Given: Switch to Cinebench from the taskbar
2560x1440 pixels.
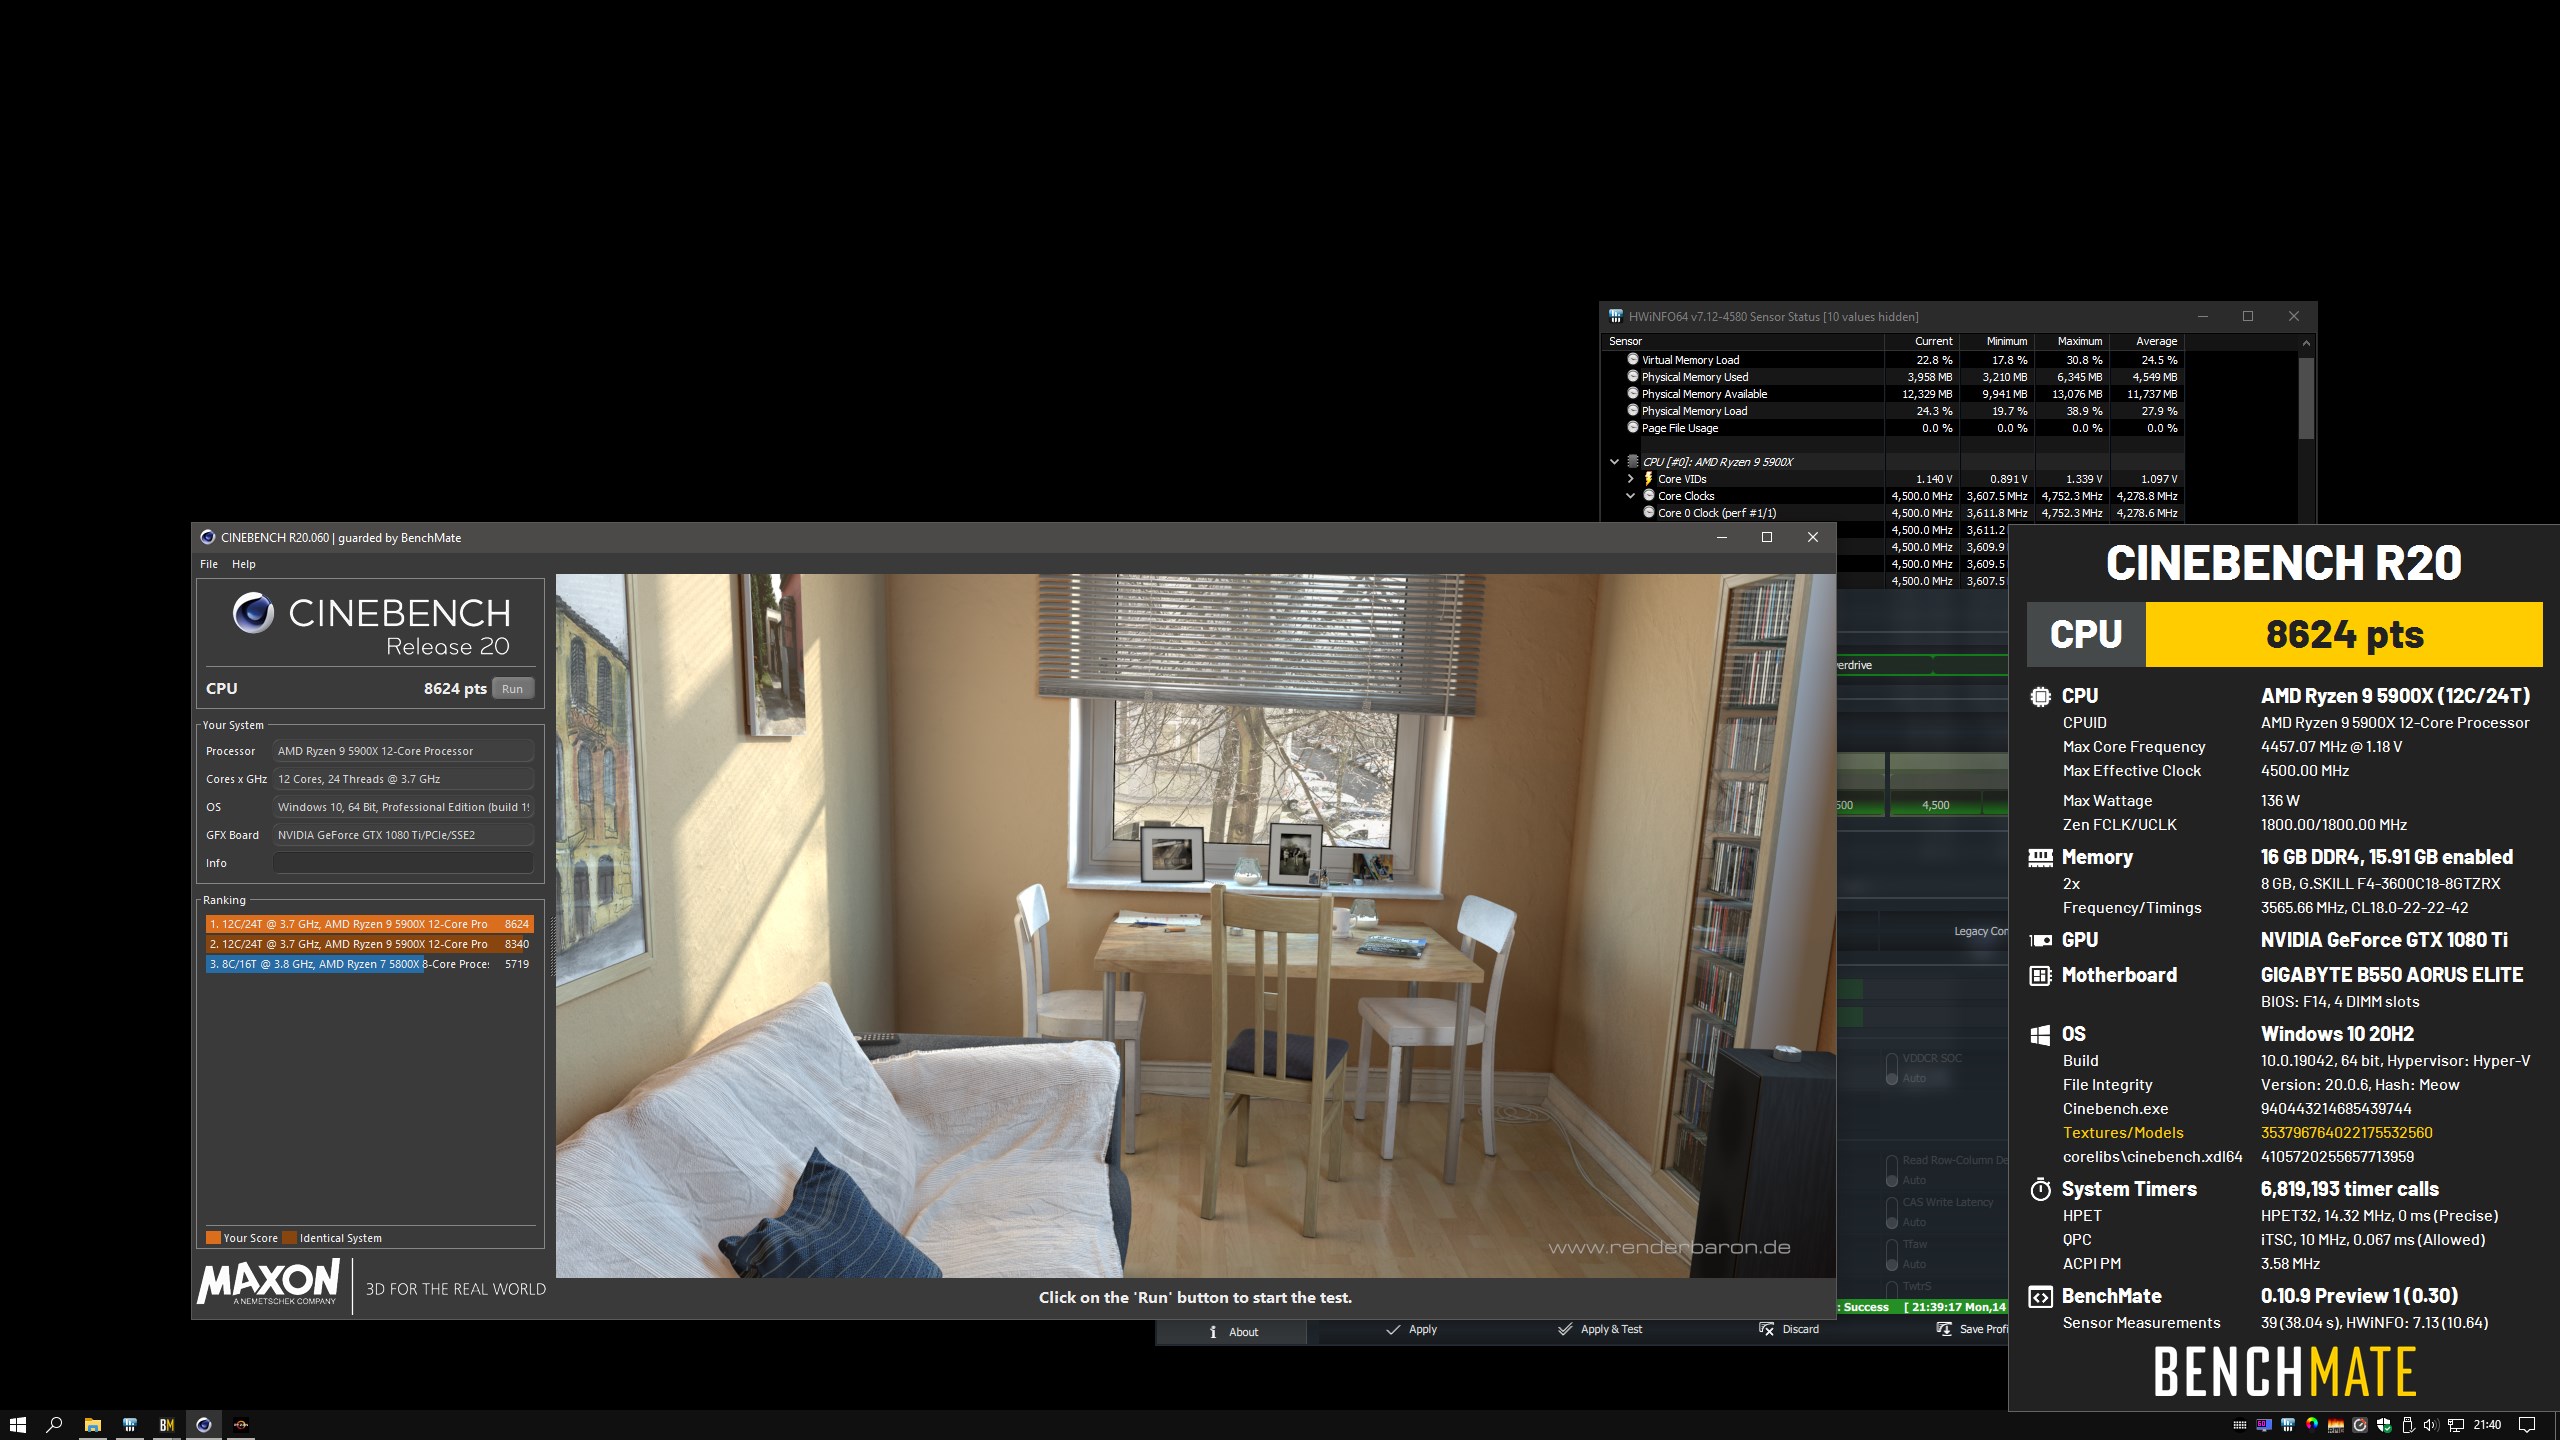Looking at the screenshot, I should [x=203, y=1425].
